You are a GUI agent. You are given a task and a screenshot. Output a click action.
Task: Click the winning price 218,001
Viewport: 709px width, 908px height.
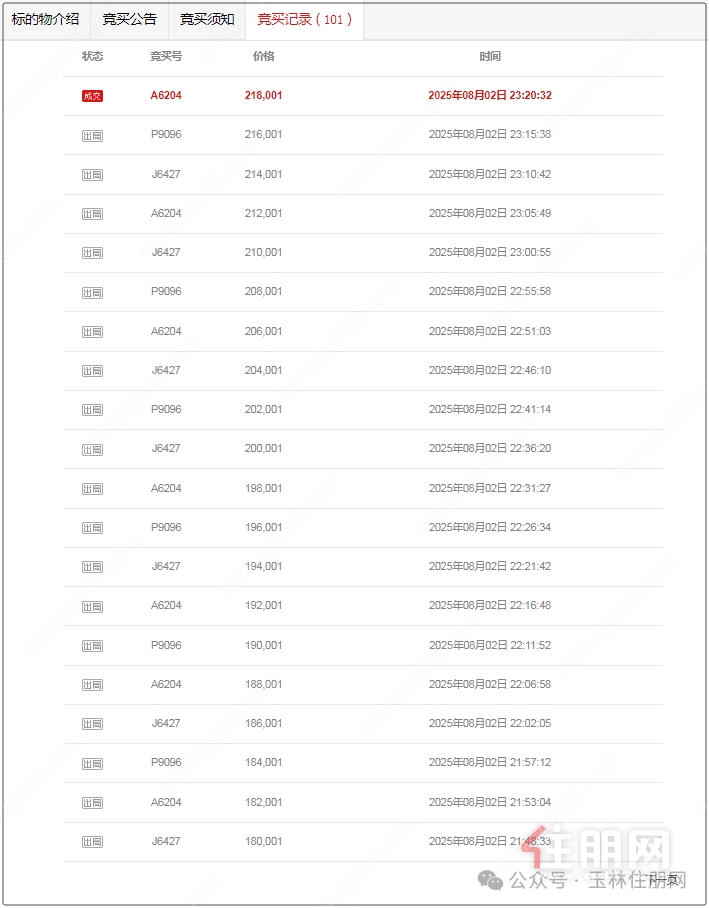(x=264, y=96)
